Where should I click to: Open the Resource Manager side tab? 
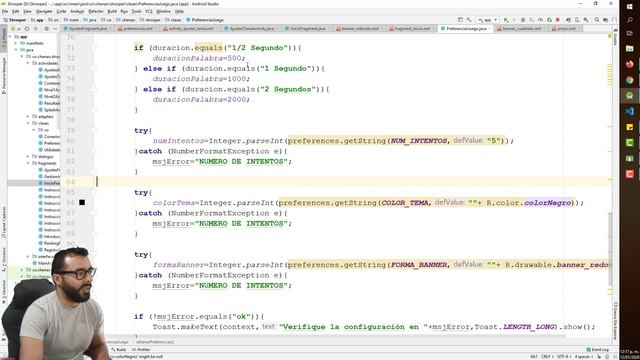[x=4, y=76]
